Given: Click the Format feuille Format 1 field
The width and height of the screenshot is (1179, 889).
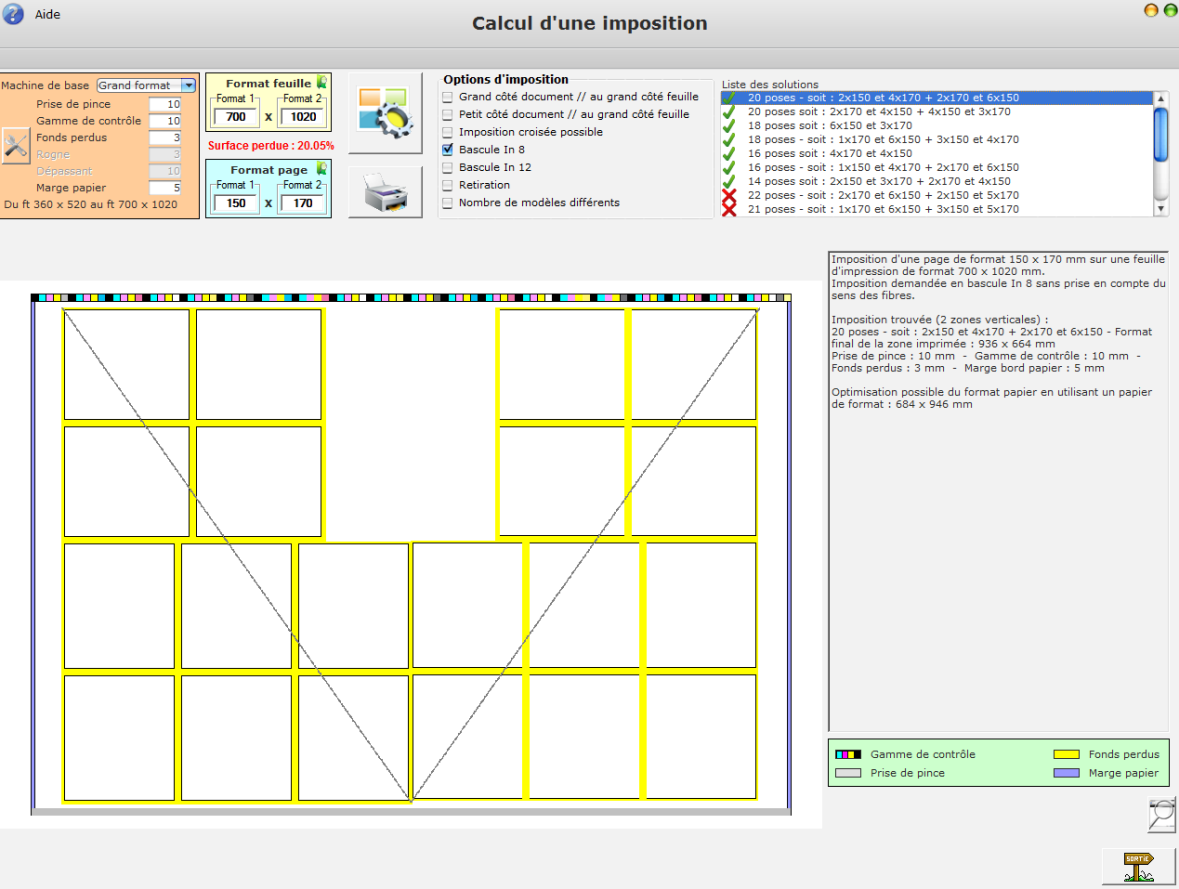Looking at the screenshot, I should [x=236, y=117].
